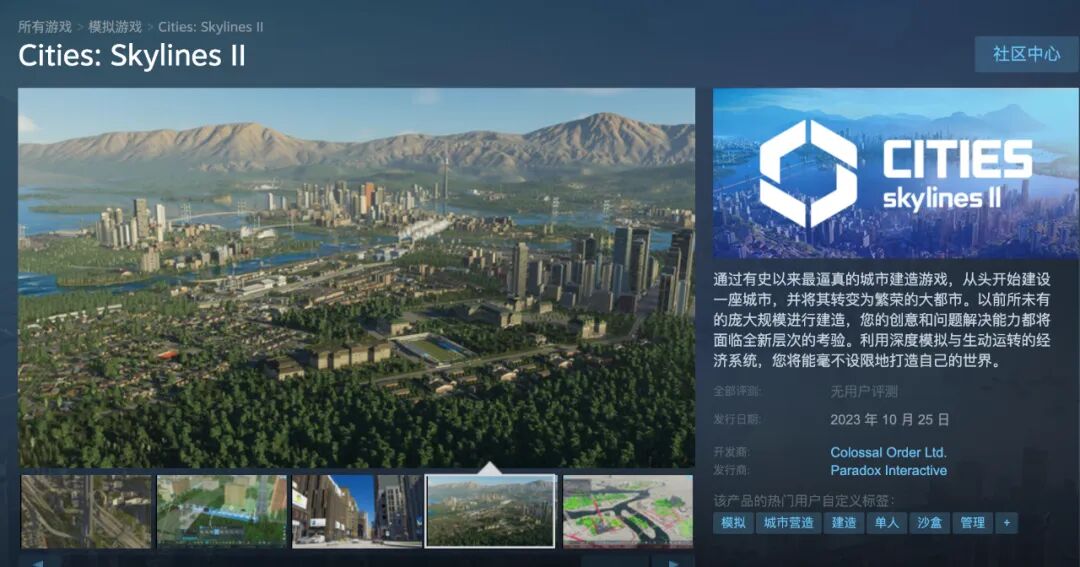
Task: Click the Cities: Skylines II breadcrumb
Action: (211, 27)
